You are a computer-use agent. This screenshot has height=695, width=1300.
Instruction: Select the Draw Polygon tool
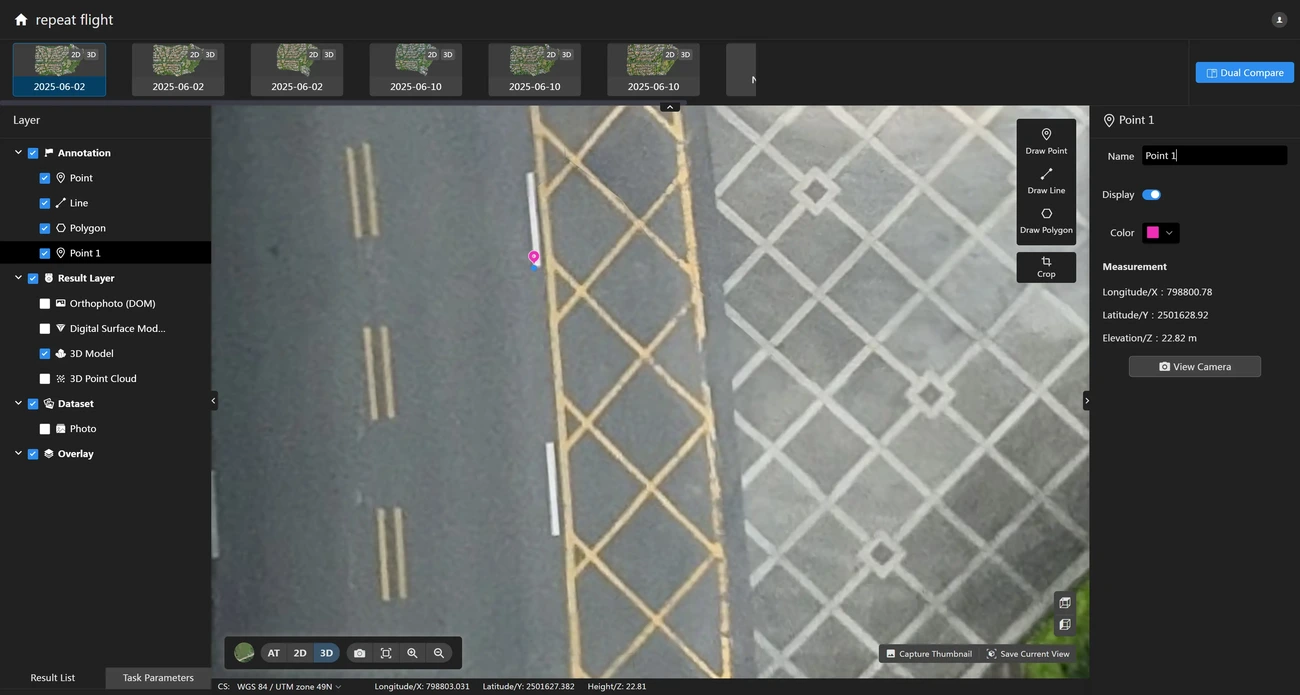pos(1046,220)
